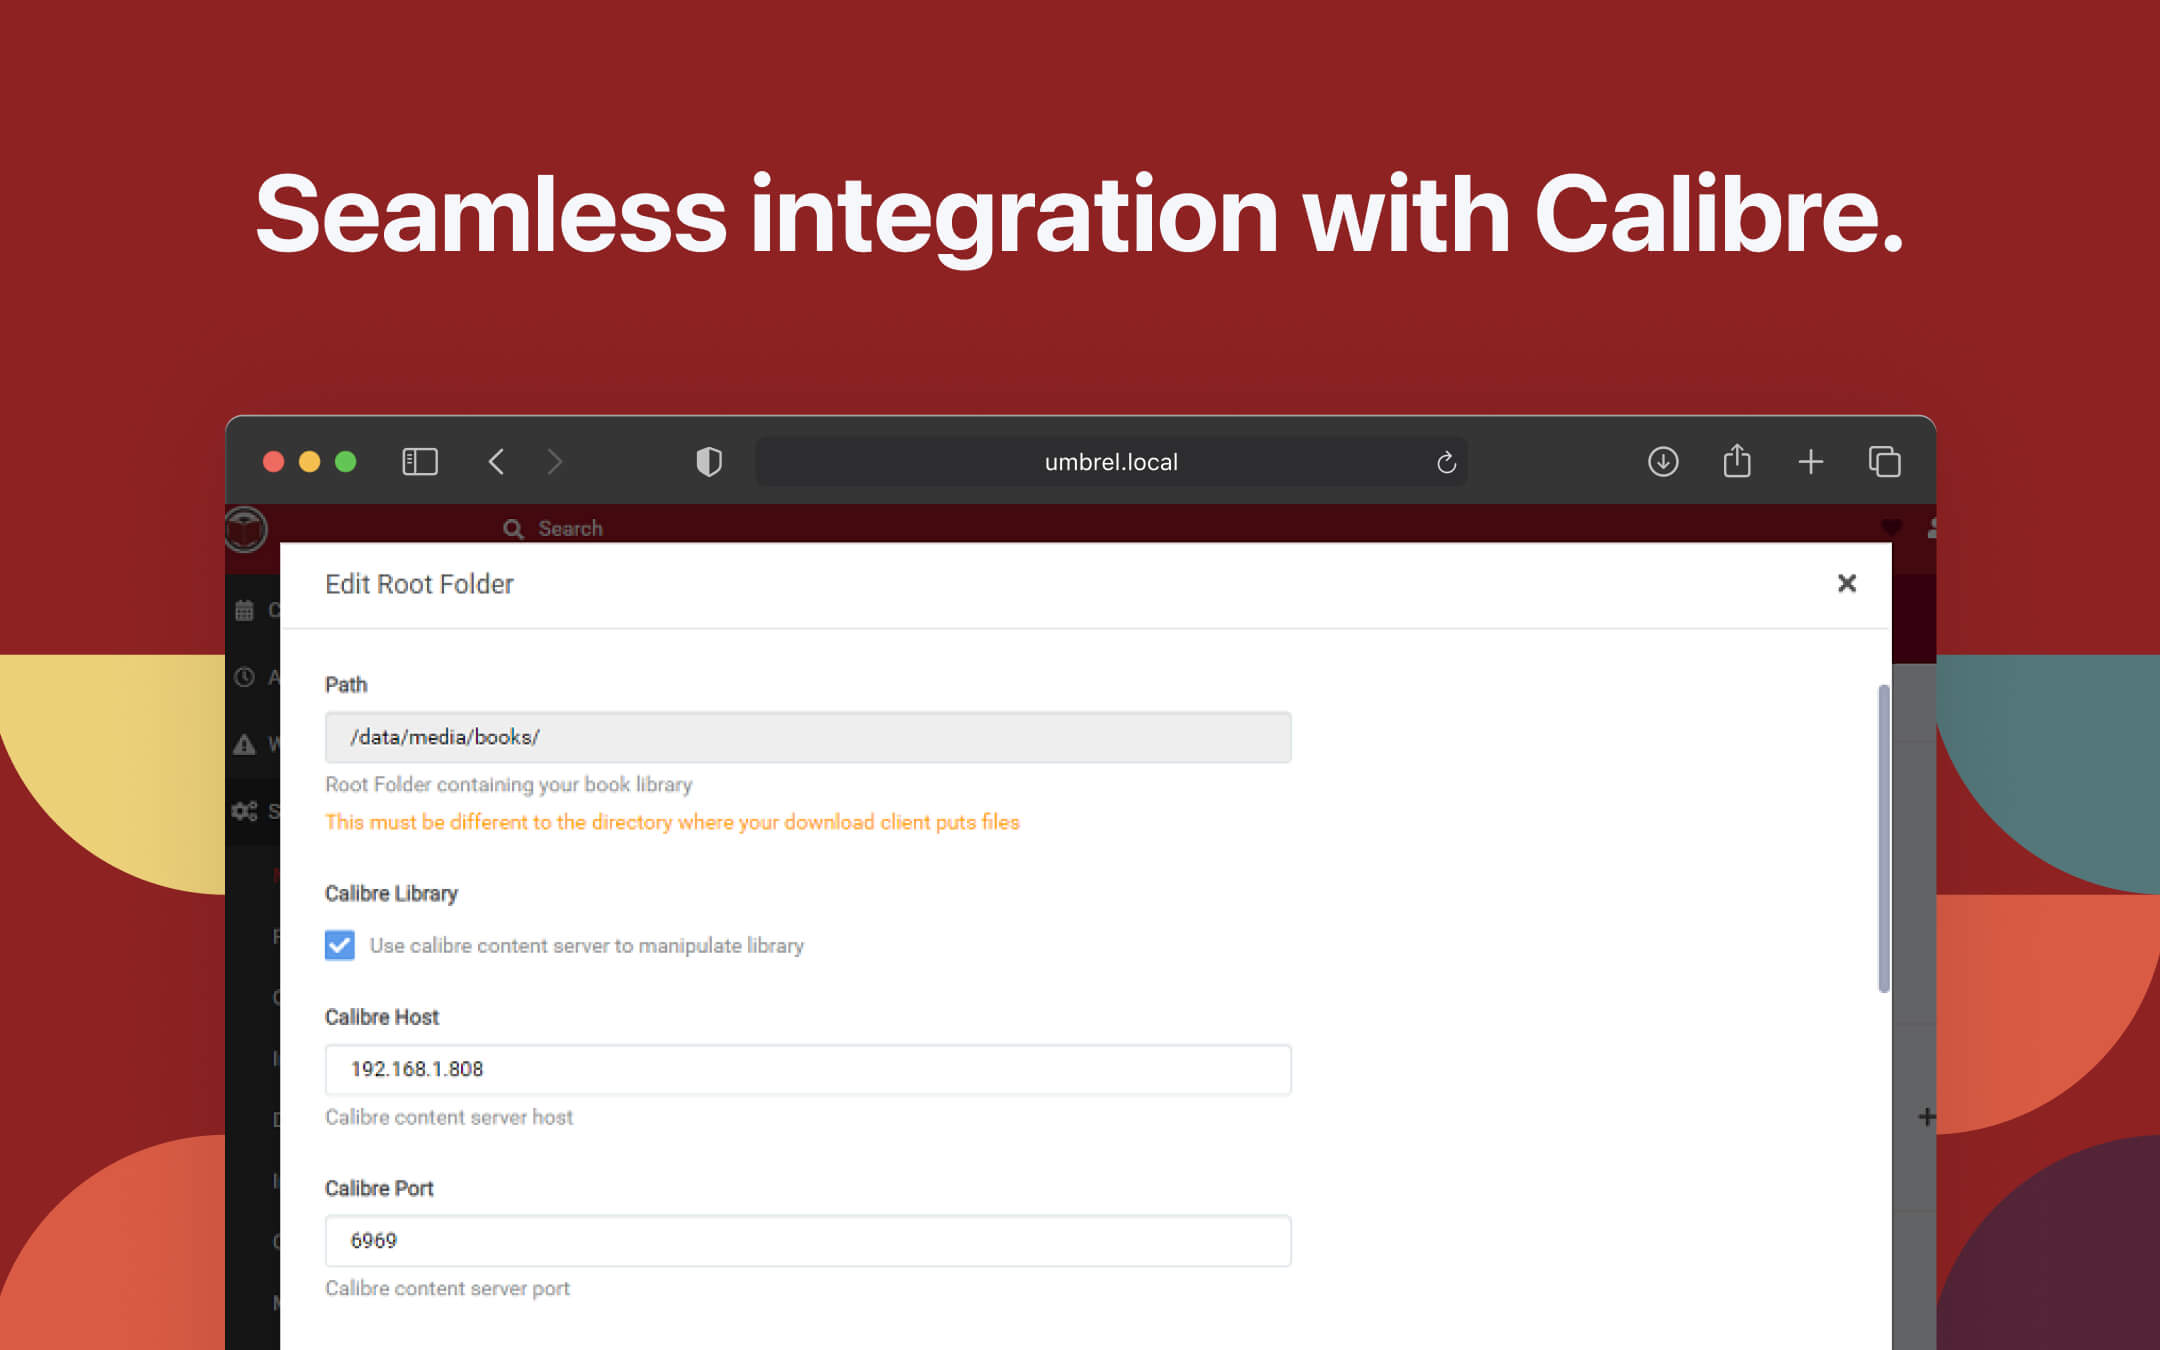Click the Path field showing /data/media/books/
Image resolution: width=2160 pixels, height=1350 pixels.
(807, 737)
